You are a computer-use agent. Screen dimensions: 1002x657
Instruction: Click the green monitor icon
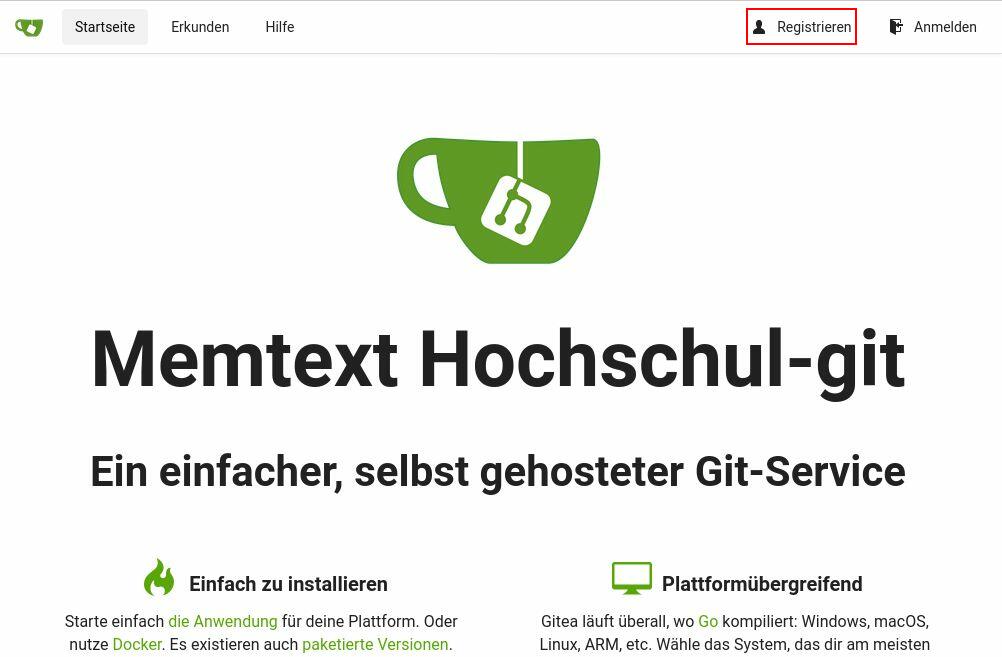click(x=631, y=578)
